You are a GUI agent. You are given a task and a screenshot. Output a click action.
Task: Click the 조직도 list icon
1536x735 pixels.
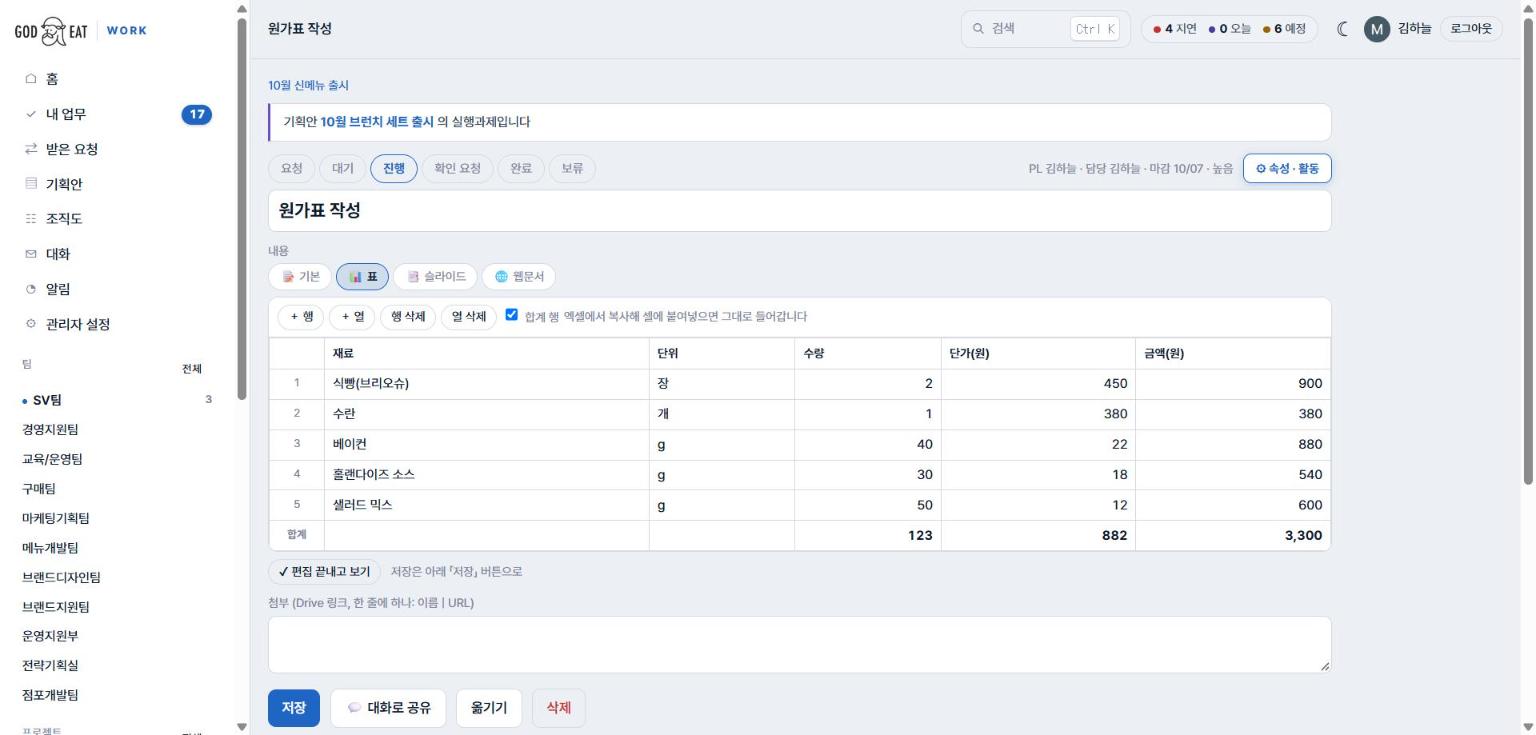pos(30,219)
